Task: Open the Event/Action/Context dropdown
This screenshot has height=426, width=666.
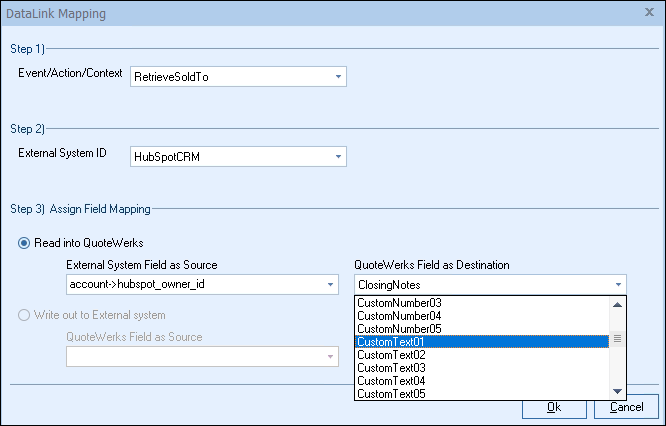Action: click(x=338, y=76)
